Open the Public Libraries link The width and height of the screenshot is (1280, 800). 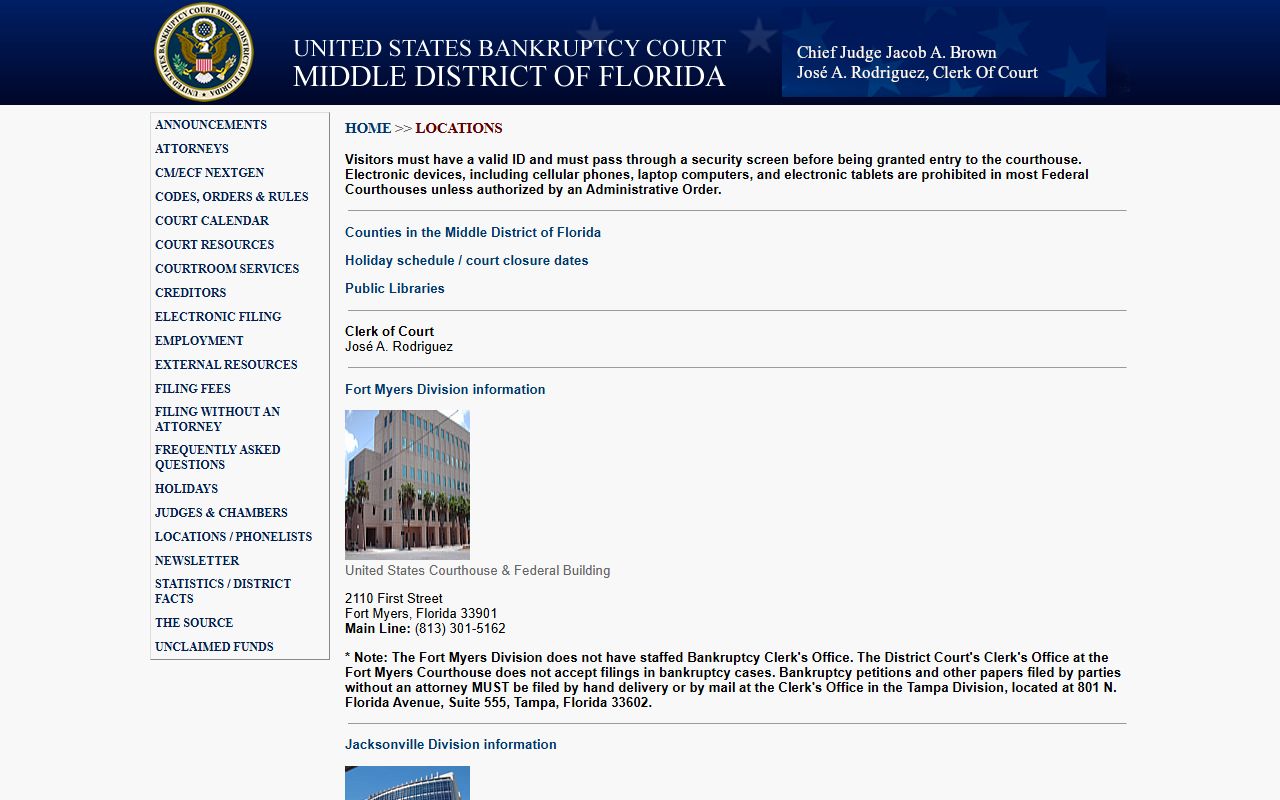(x=395, y=288)
